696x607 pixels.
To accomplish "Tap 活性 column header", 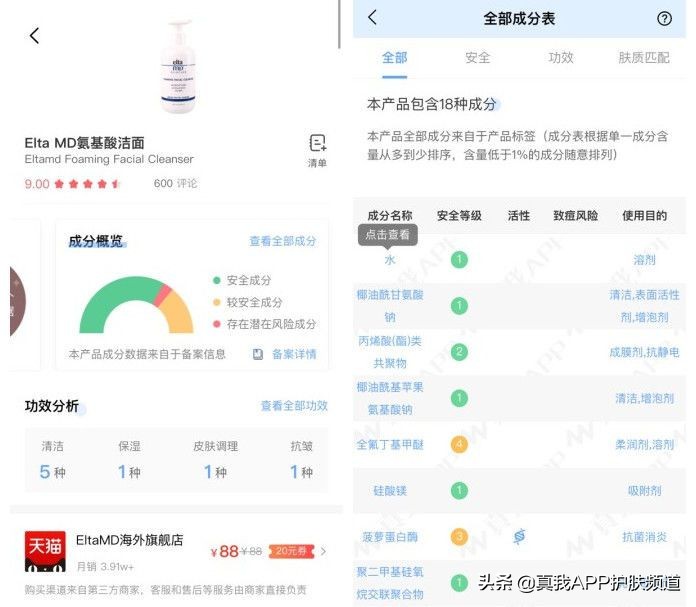I will point(518,216).
